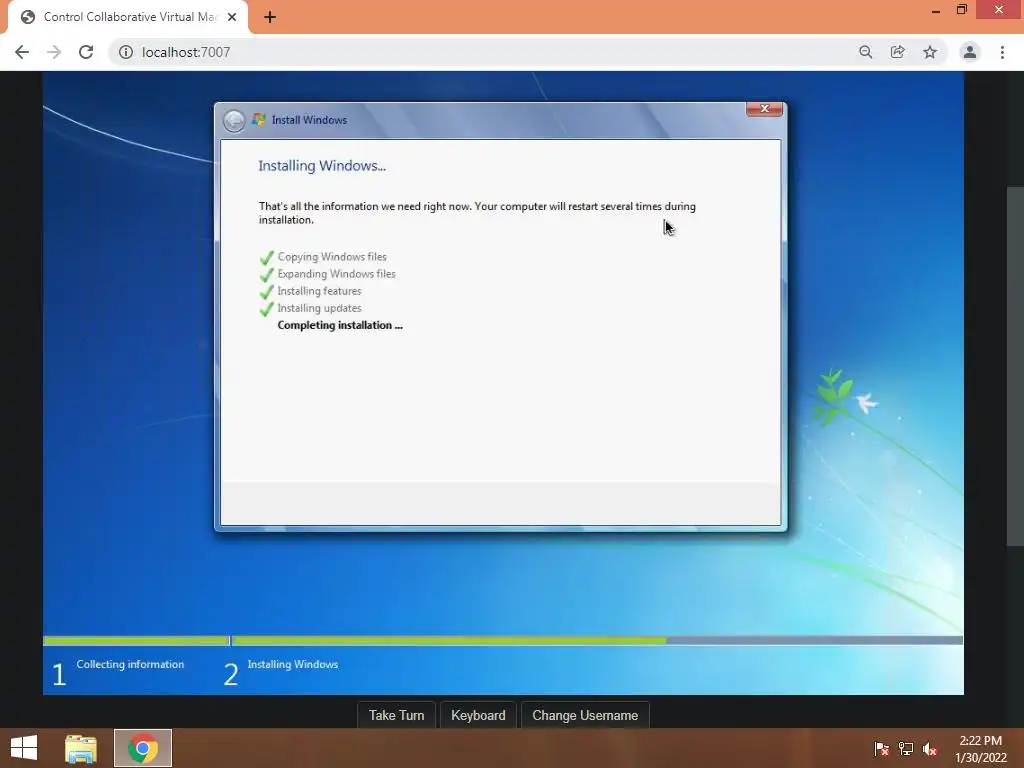
Task: Click the Change Username button
Action: click(x=585, y=716)
